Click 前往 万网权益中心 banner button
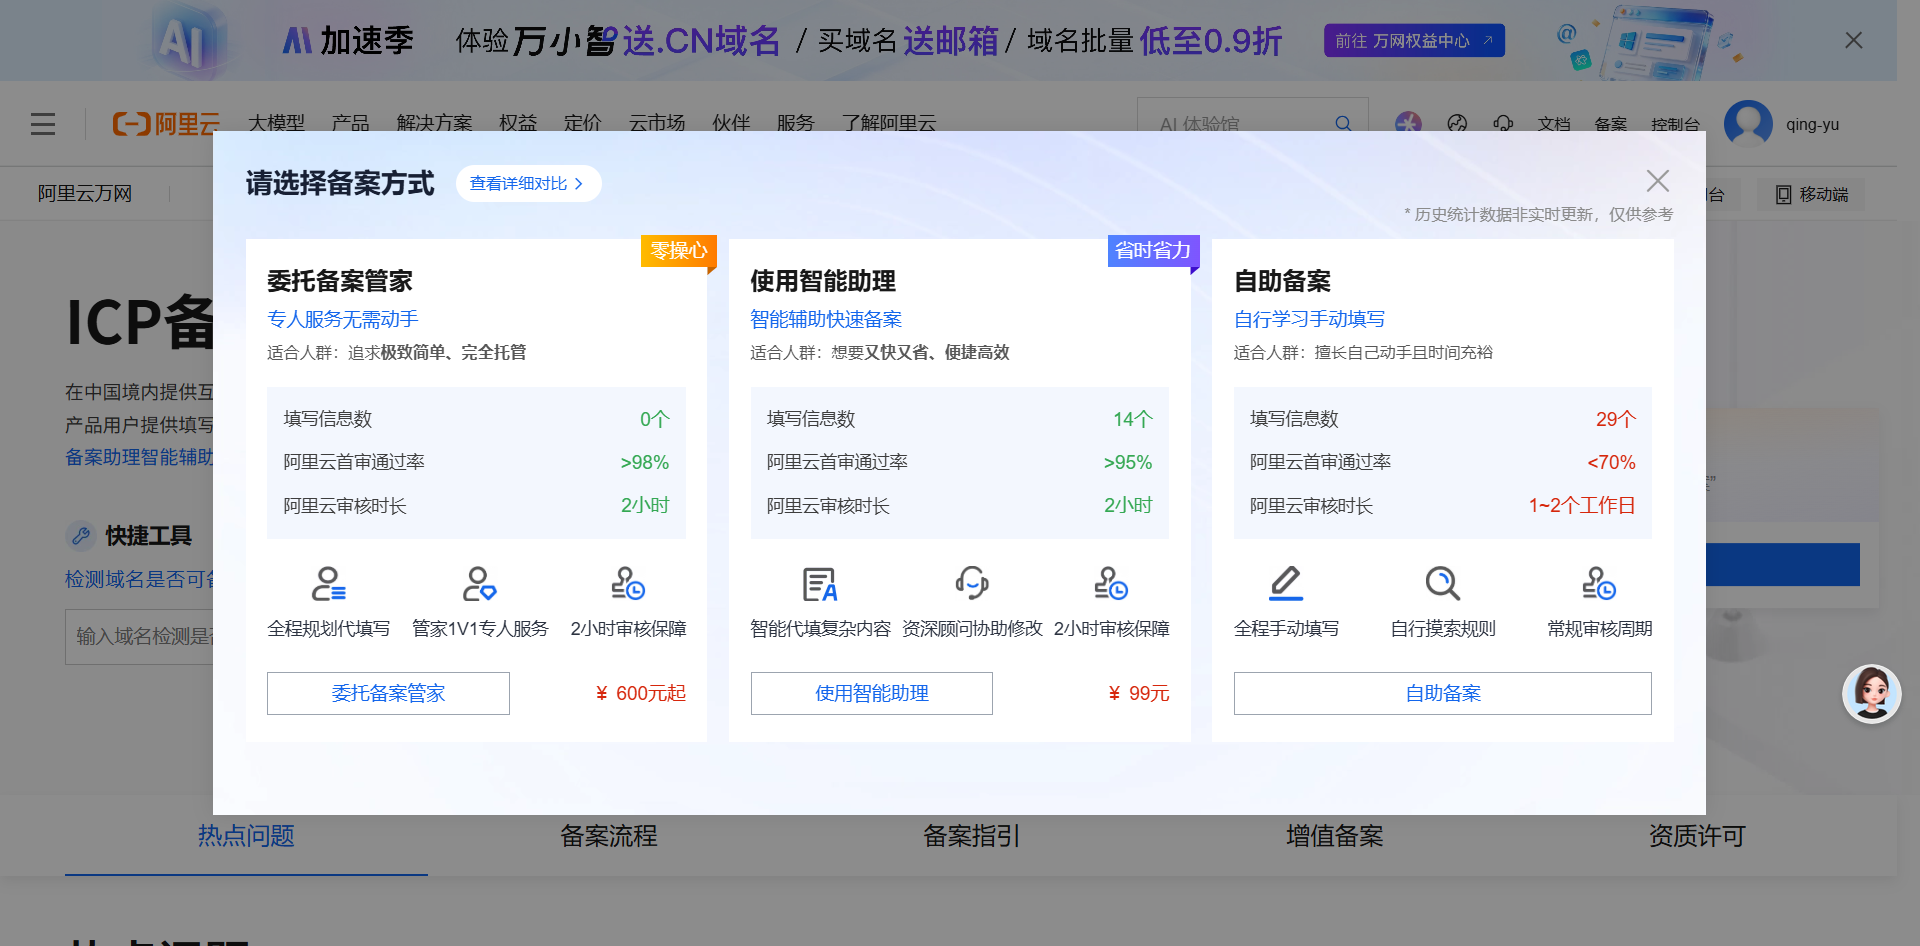1920x946 pixels. [x=1414, y=41]
